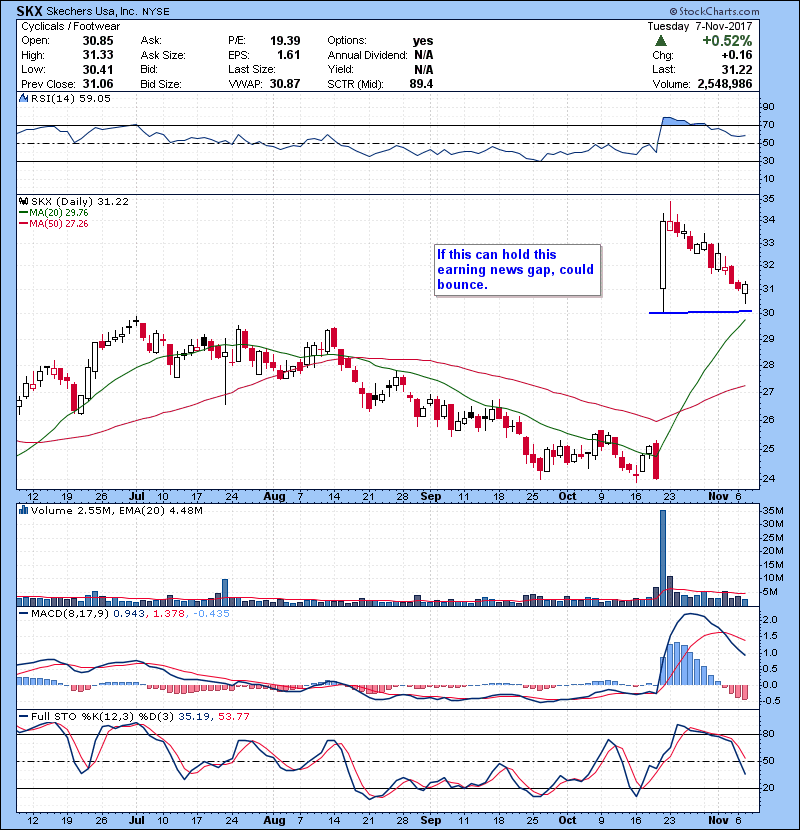
Task: Click the latest candlestick at Nov 7
Action: [x=745, y=289]
